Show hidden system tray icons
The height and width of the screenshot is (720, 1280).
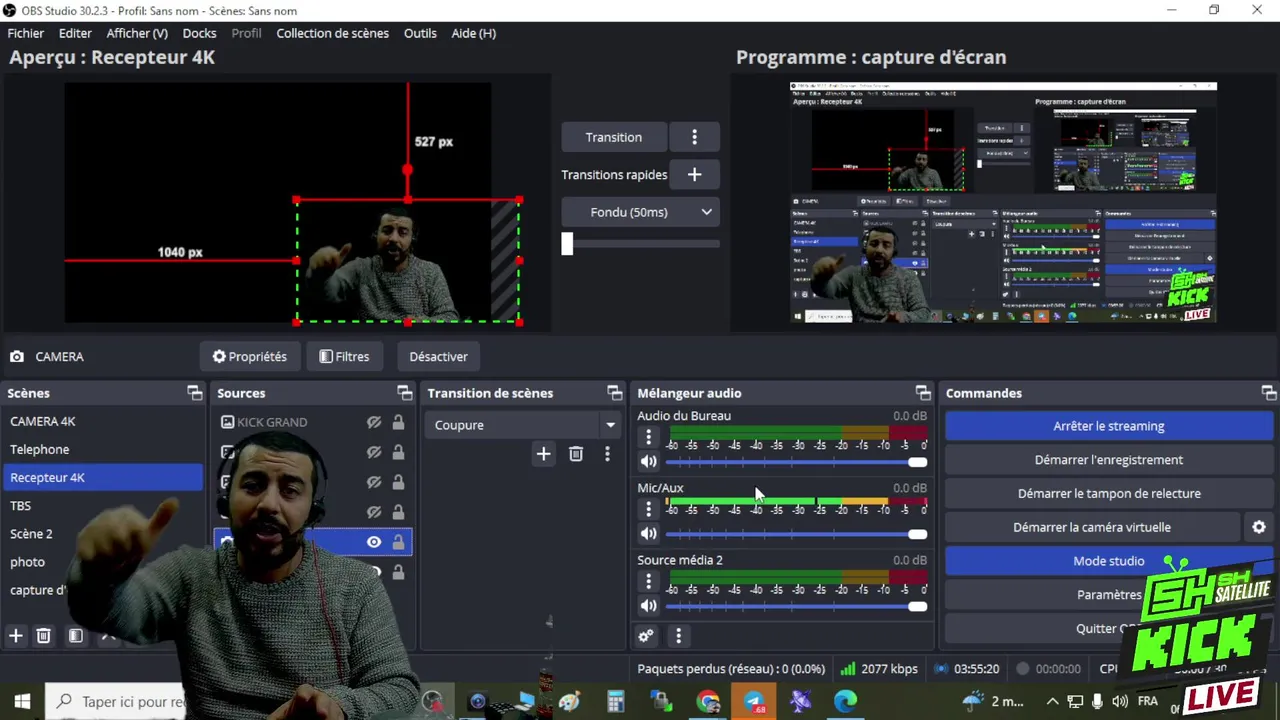point(1052,702)
